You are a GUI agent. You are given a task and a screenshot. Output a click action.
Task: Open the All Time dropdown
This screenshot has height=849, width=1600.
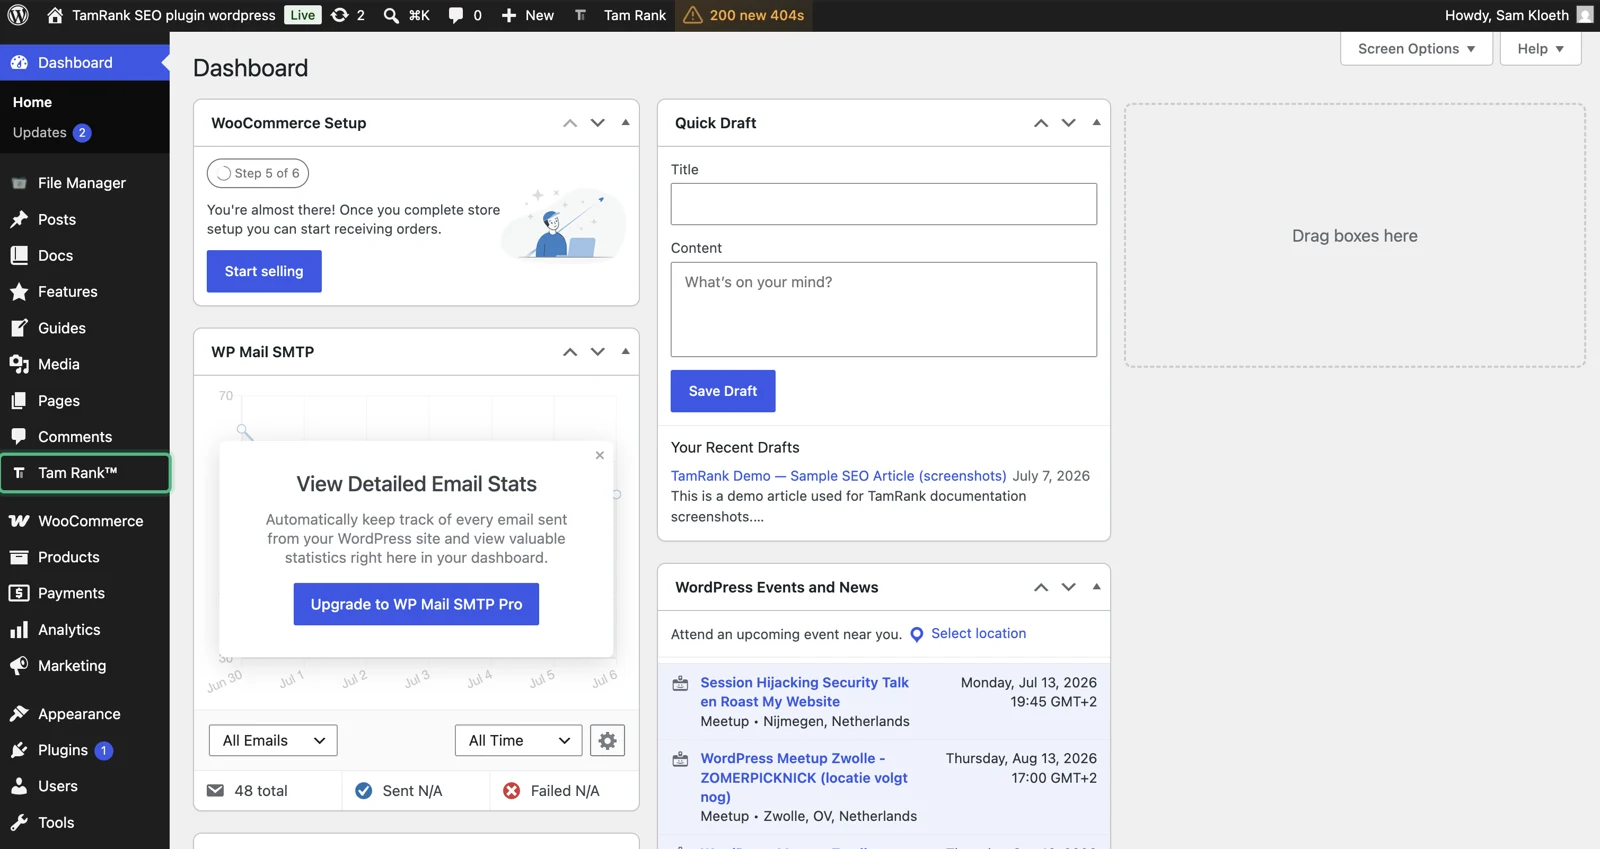[518, 740]
